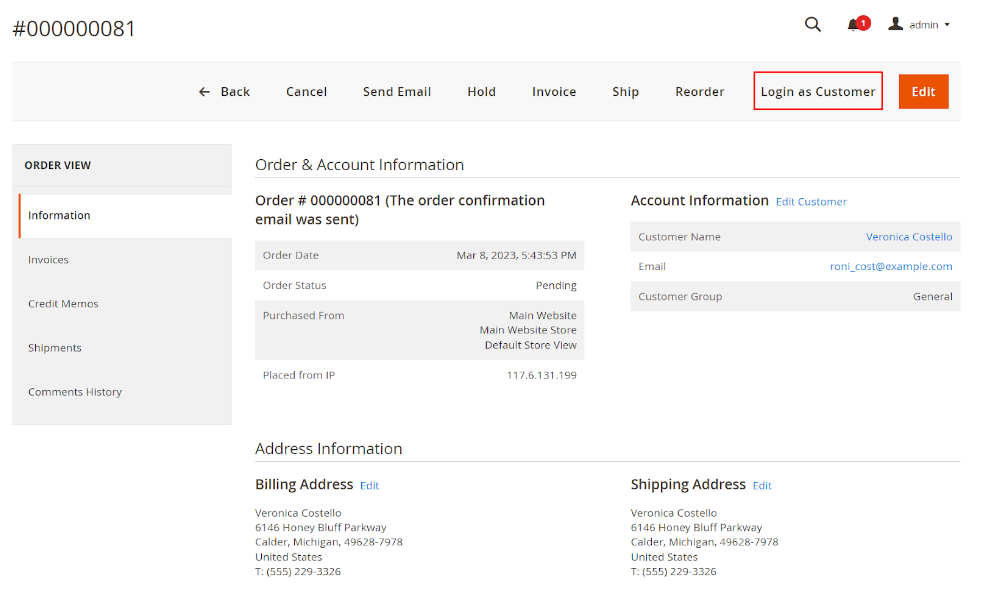The image size is (992, 592).
Task: Click the Ship button
Action: 625,92
